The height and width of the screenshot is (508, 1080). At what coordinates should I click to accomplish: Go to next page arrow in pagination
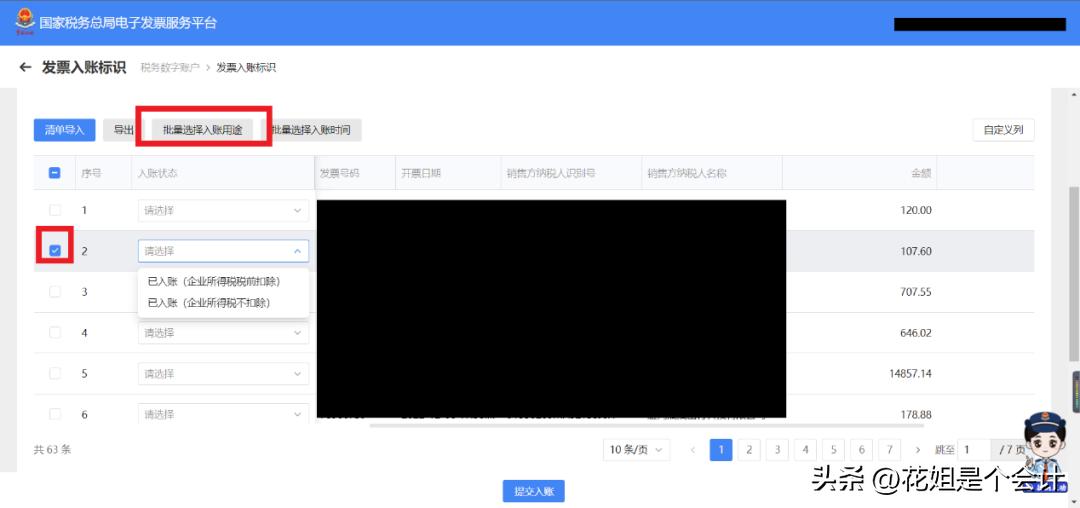[x=917, y=450]
